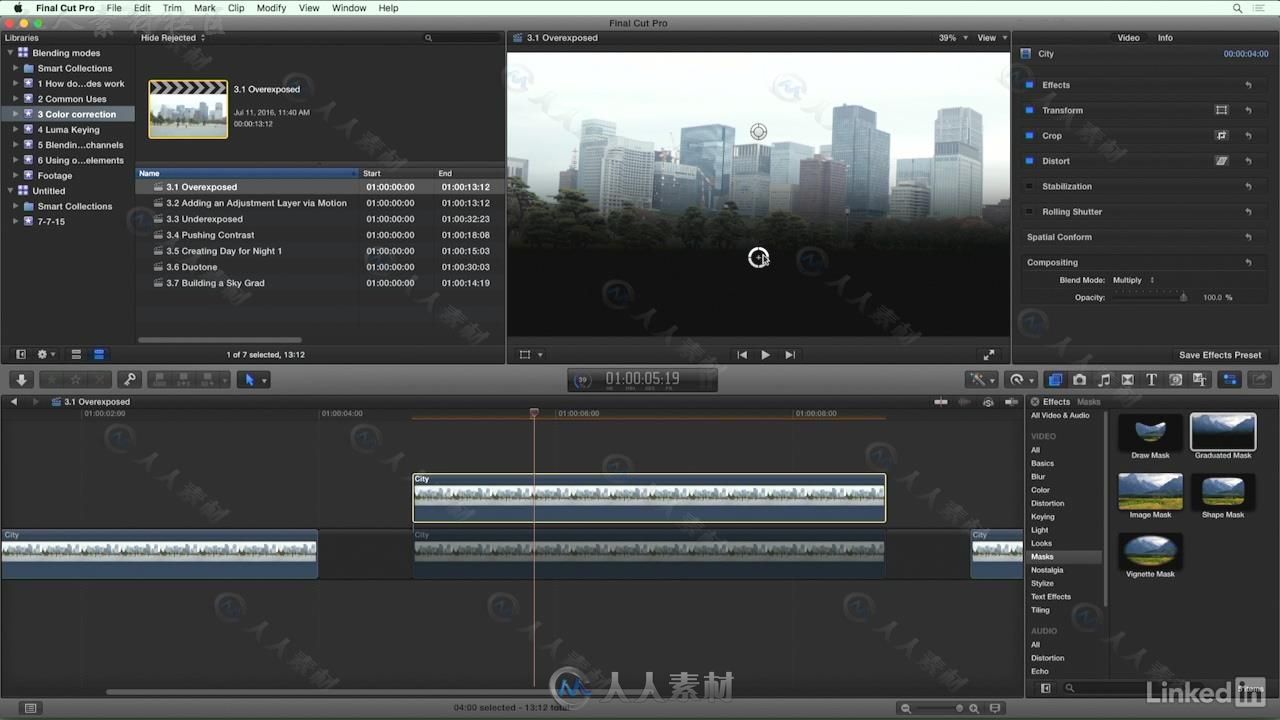Enable the Stabilization checkbox
Image resolution: width=1280 pixels, height=720 pixels.
(1030, 186)
